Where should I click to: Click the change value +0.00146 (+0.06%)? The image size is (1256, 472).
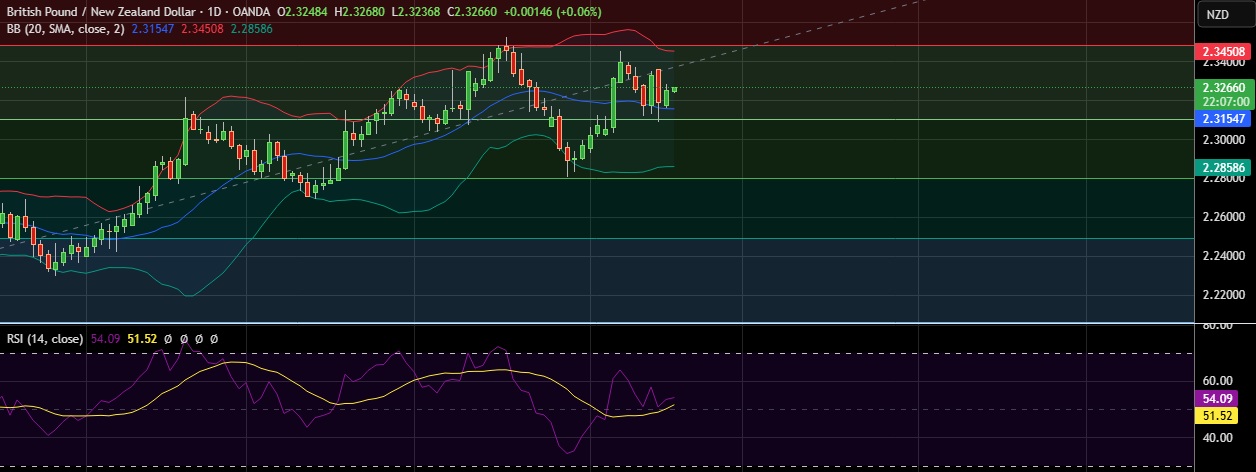(x=552, y=12)
